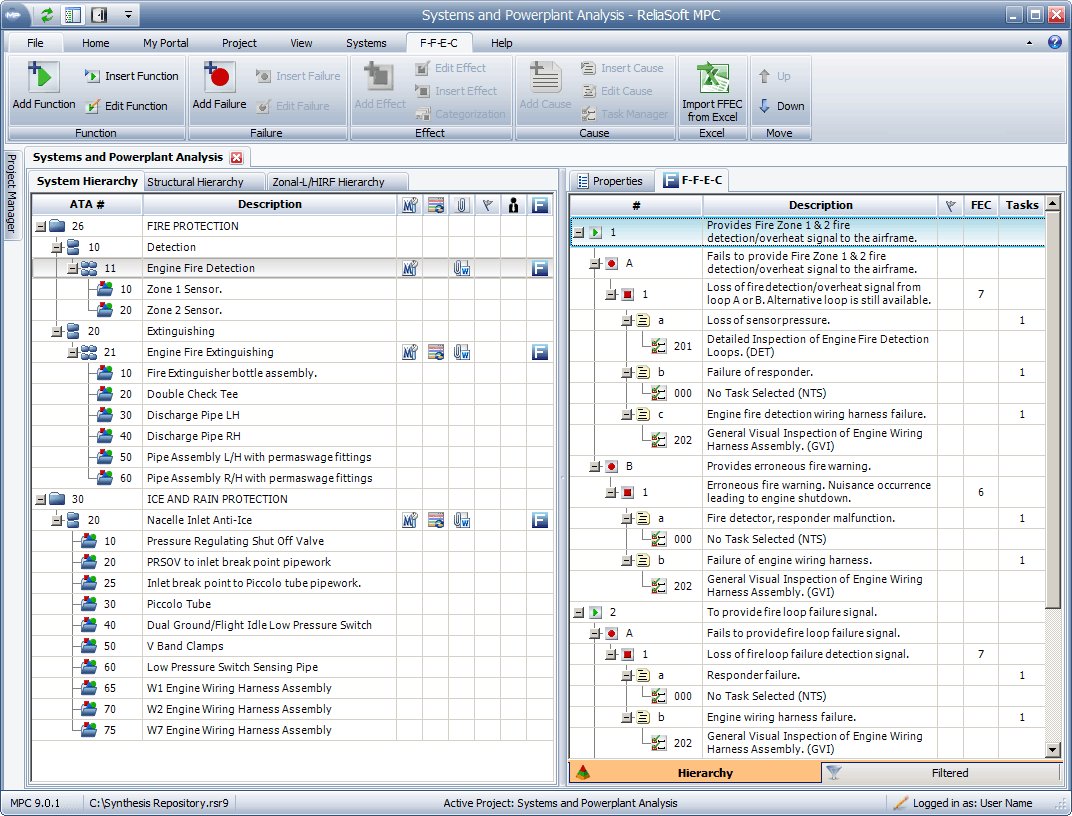
Task: Click the cause icon for 'Loss of sensor pressure'
Action: coord(643,321)
